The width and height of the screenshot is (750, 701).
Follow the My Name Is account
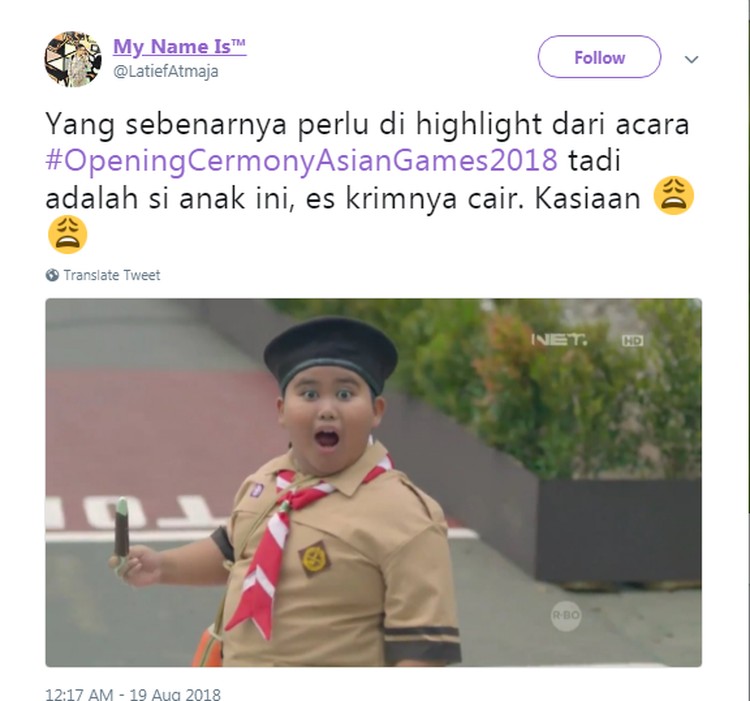click(599, 57)
